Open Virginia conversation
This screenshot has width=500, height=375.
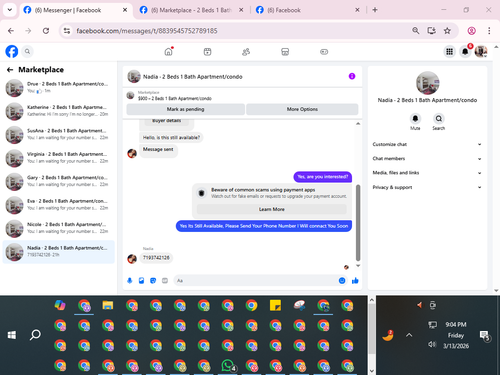(x=59, y=158)
